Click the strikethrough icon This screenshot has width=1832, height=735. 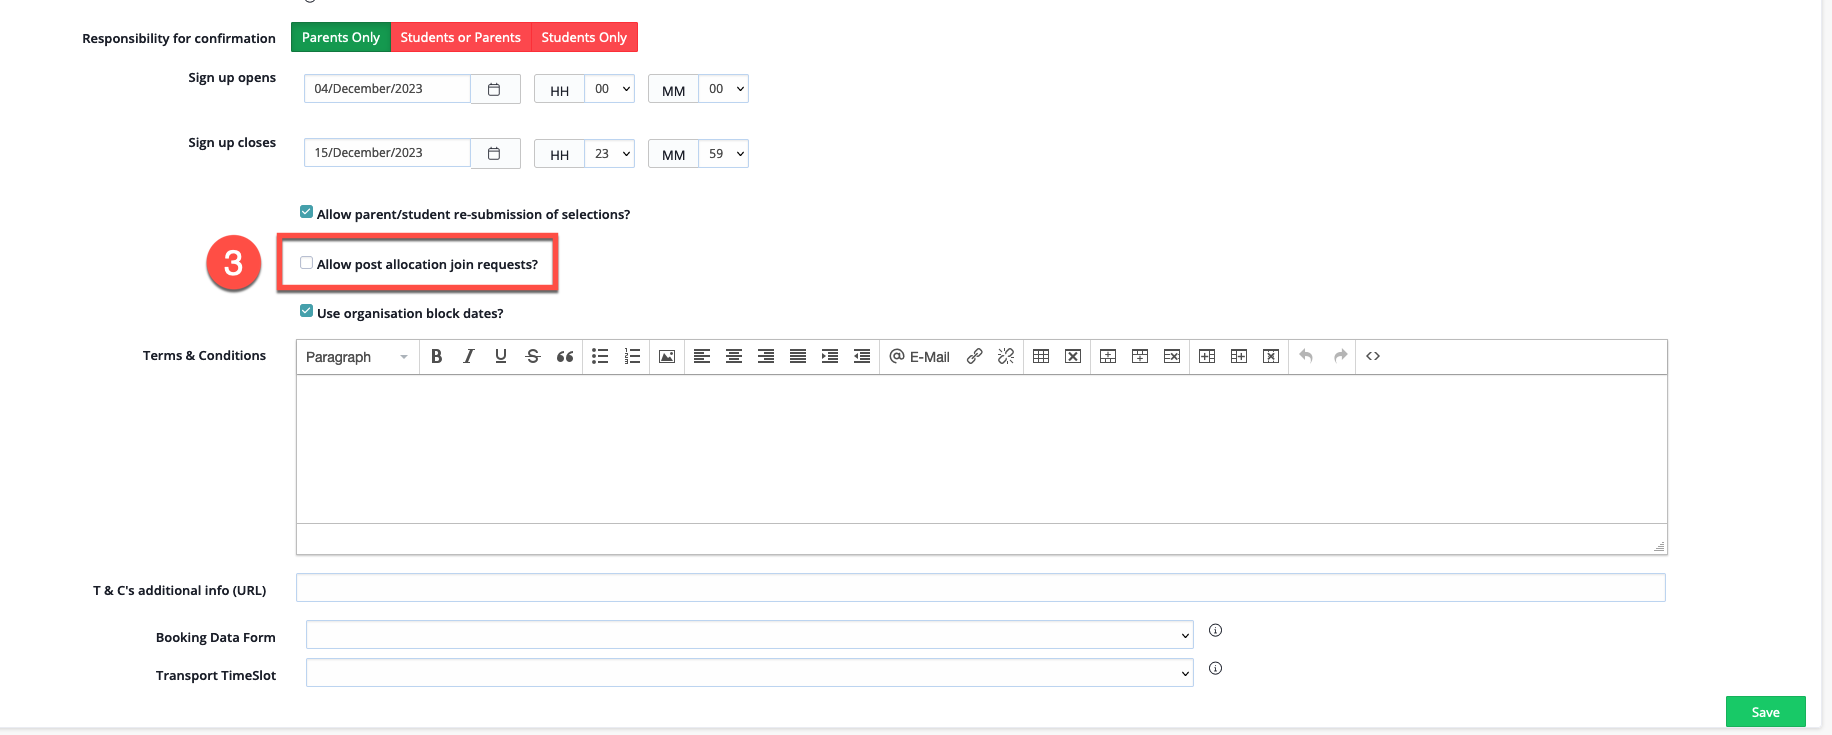[x=532, y=357]
